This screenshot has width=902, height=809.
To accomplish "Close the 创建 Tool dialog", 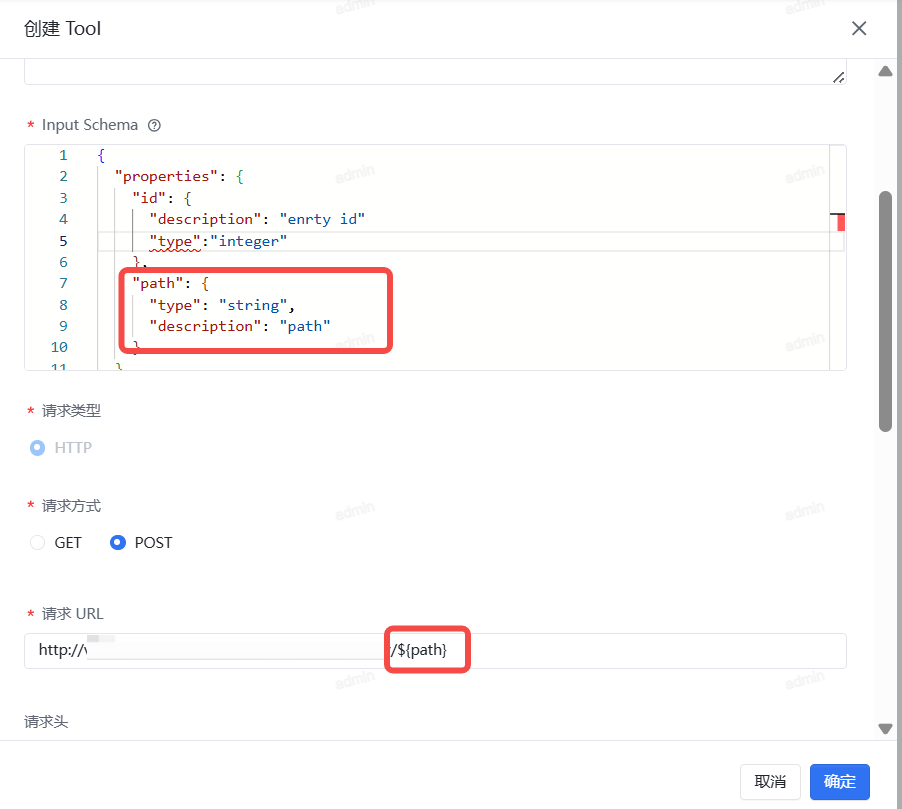I will tap(859, 28).
